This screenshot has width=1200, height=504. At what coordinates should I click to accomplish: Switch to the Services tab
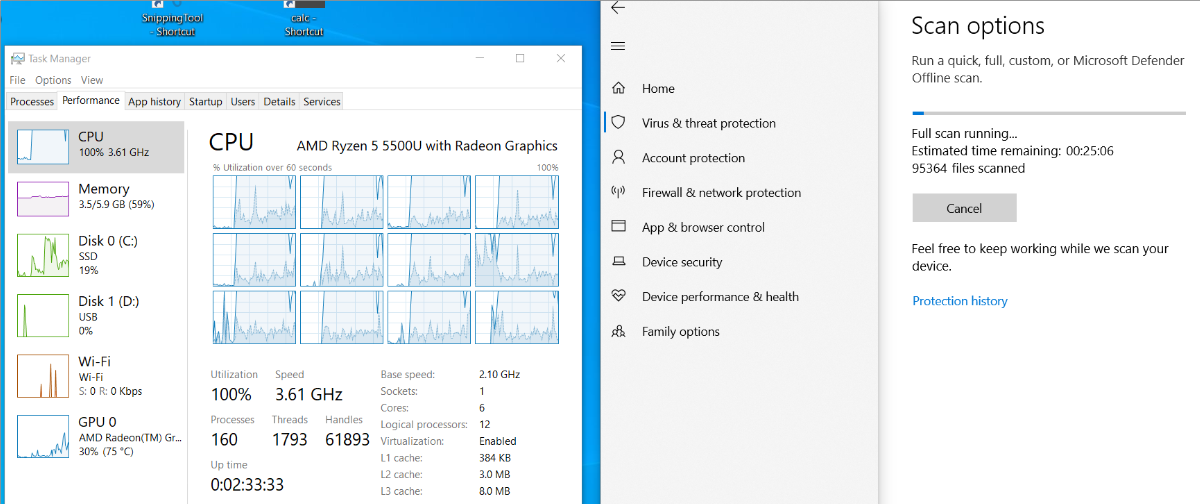(322, 102)
